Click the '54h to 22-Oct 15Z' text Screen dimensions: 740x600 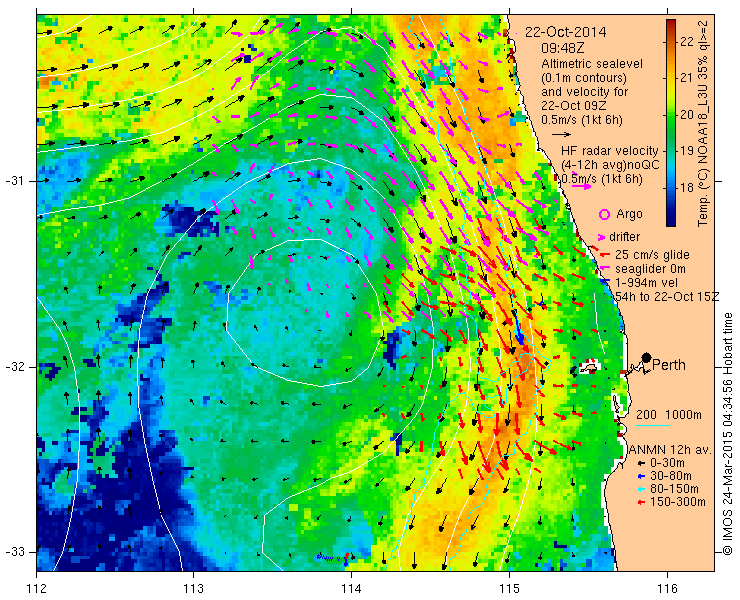[x=667, y=296]
